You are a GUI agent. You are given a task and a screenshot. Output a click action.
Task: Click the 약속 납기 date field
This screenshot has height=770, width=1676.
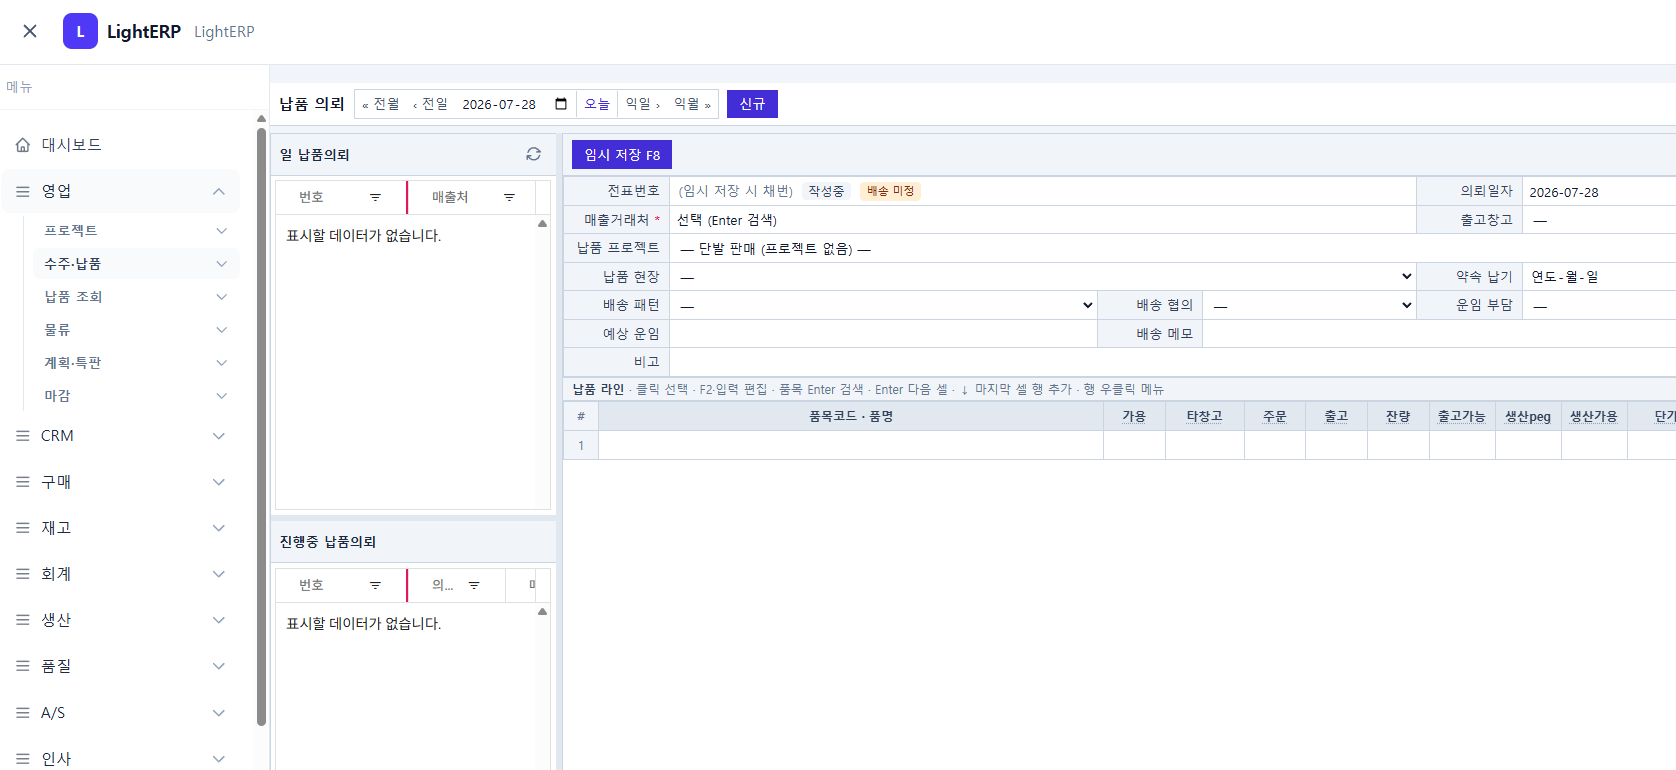point(1600,277)
